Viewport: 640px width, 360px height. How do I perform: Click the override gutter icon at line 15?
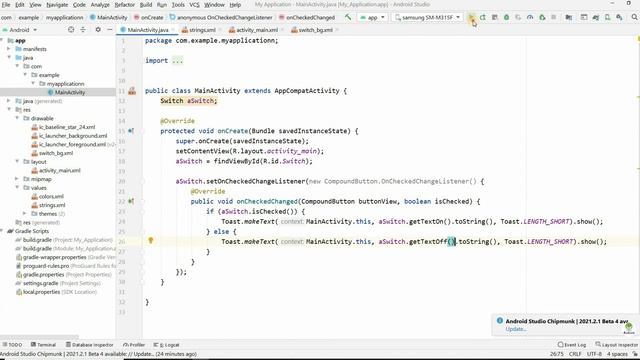131,131
